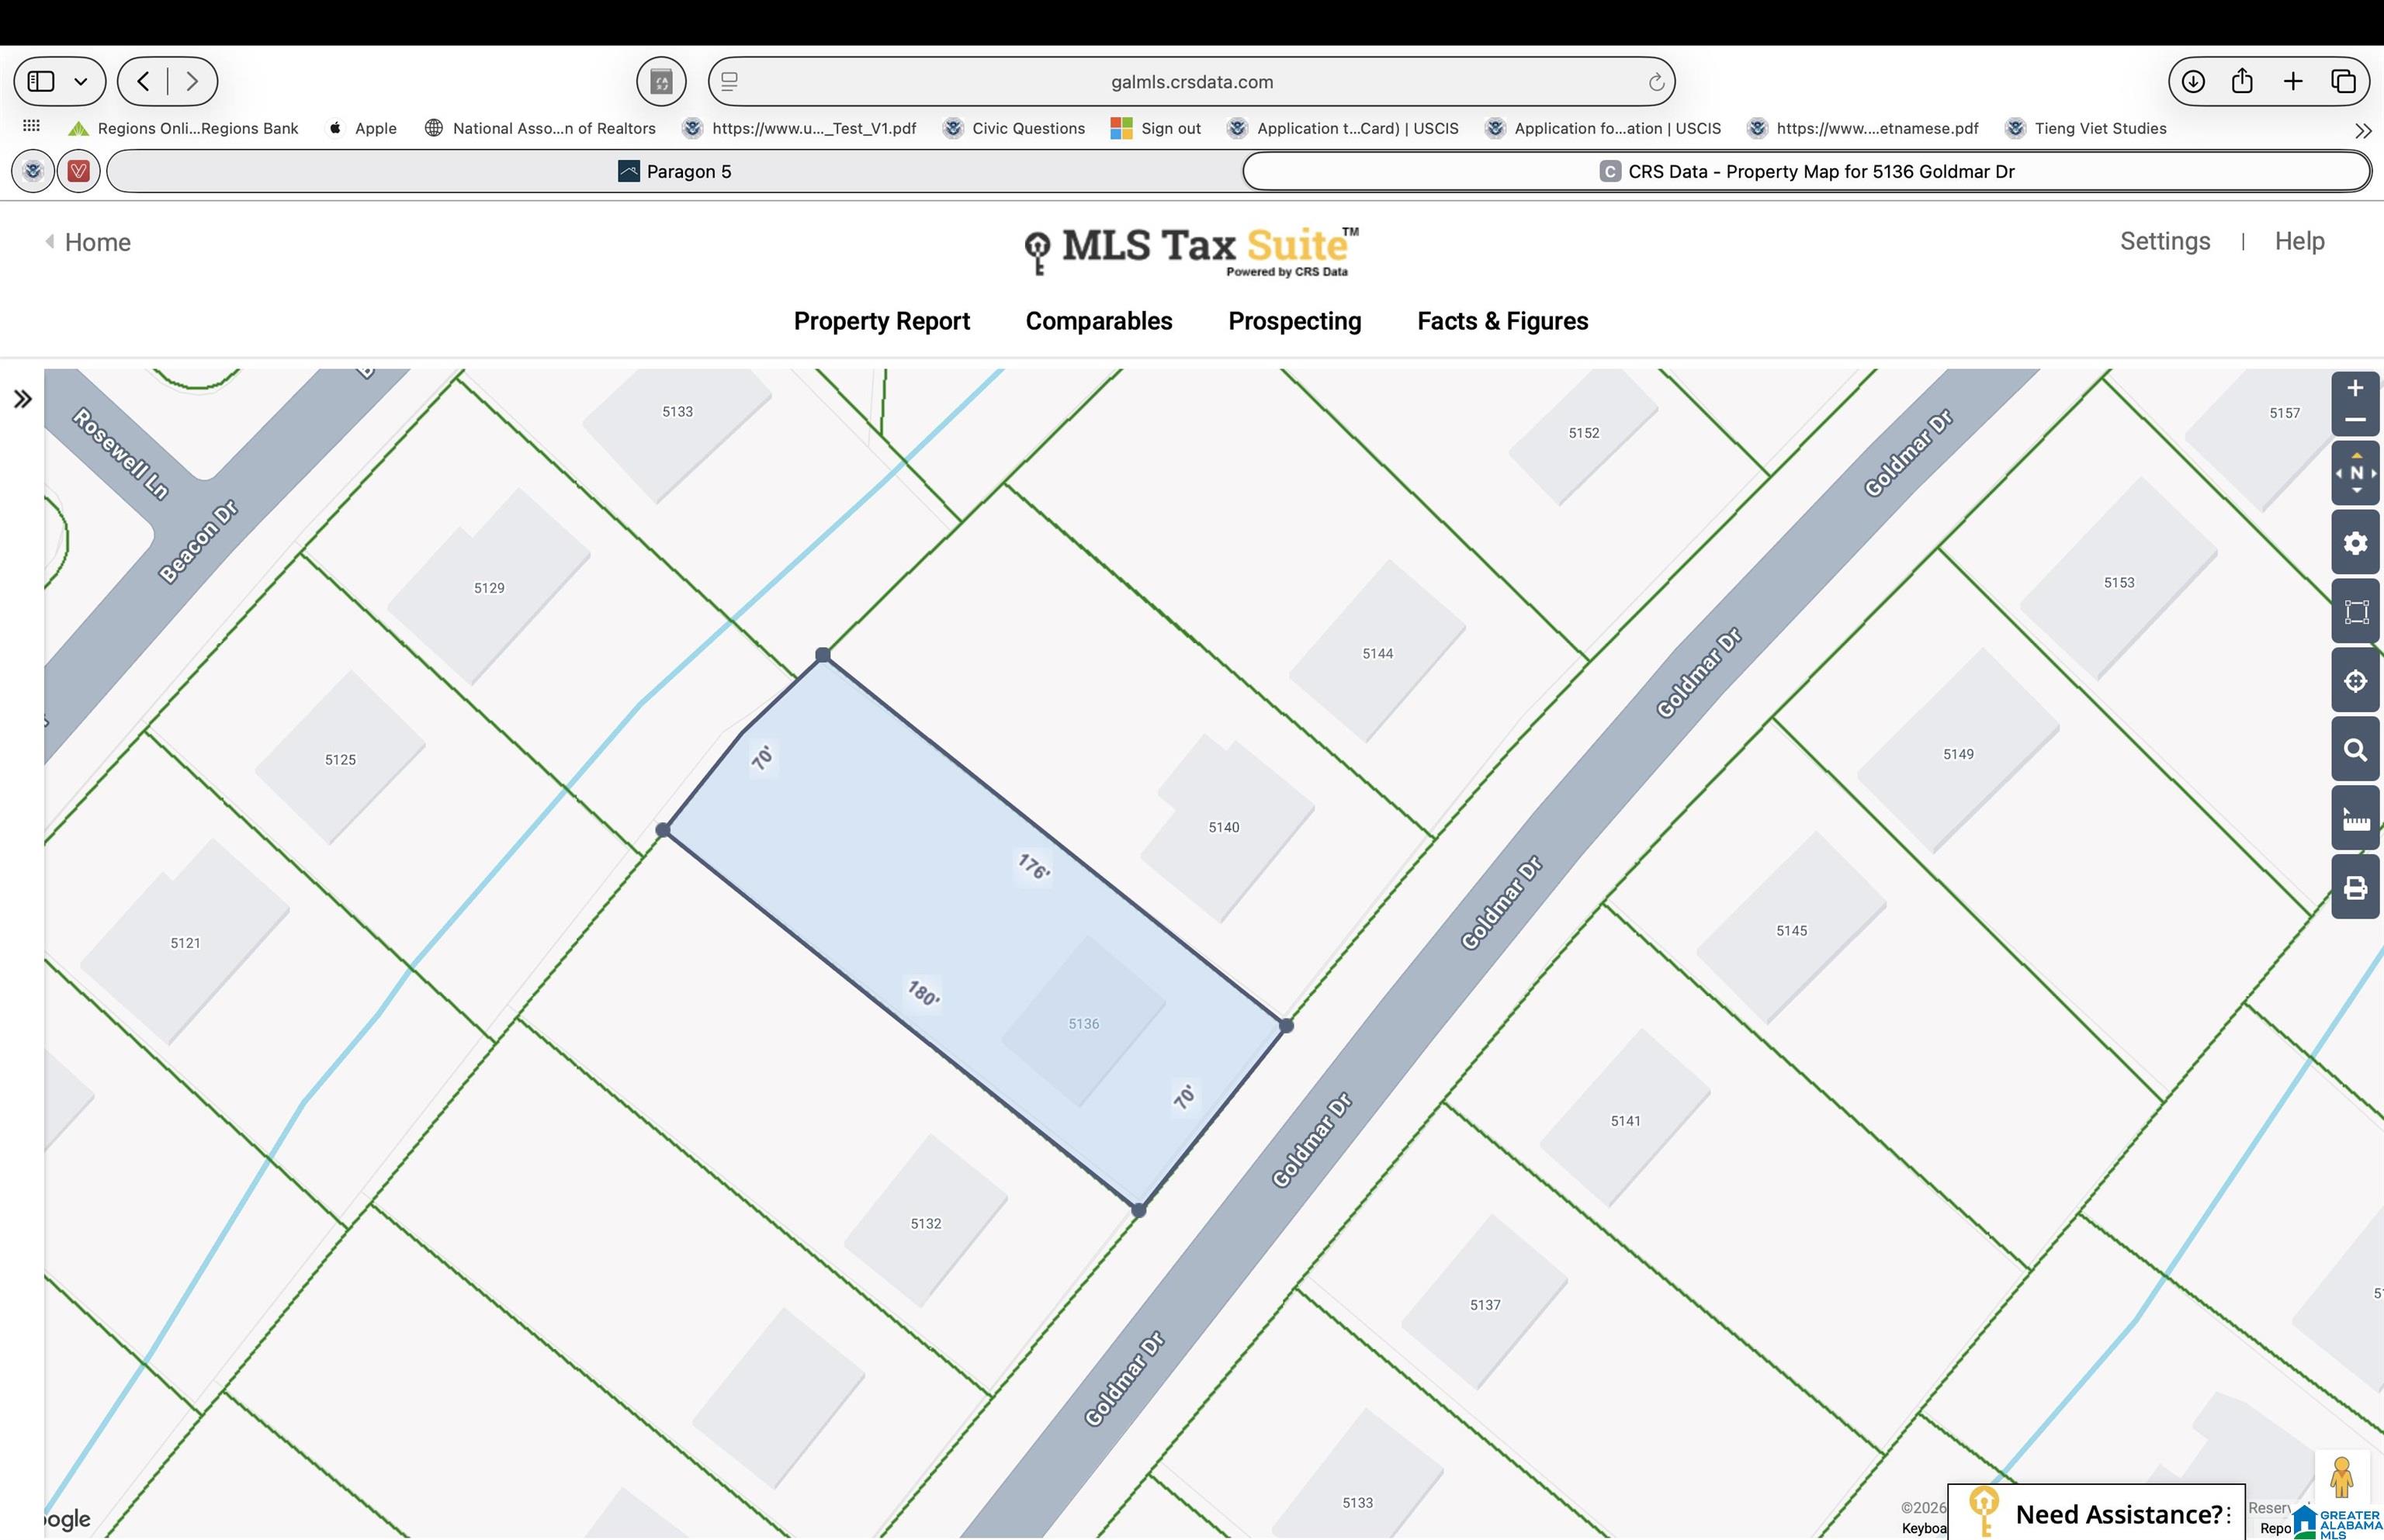Zoom out on the map

coord(2355,420)
